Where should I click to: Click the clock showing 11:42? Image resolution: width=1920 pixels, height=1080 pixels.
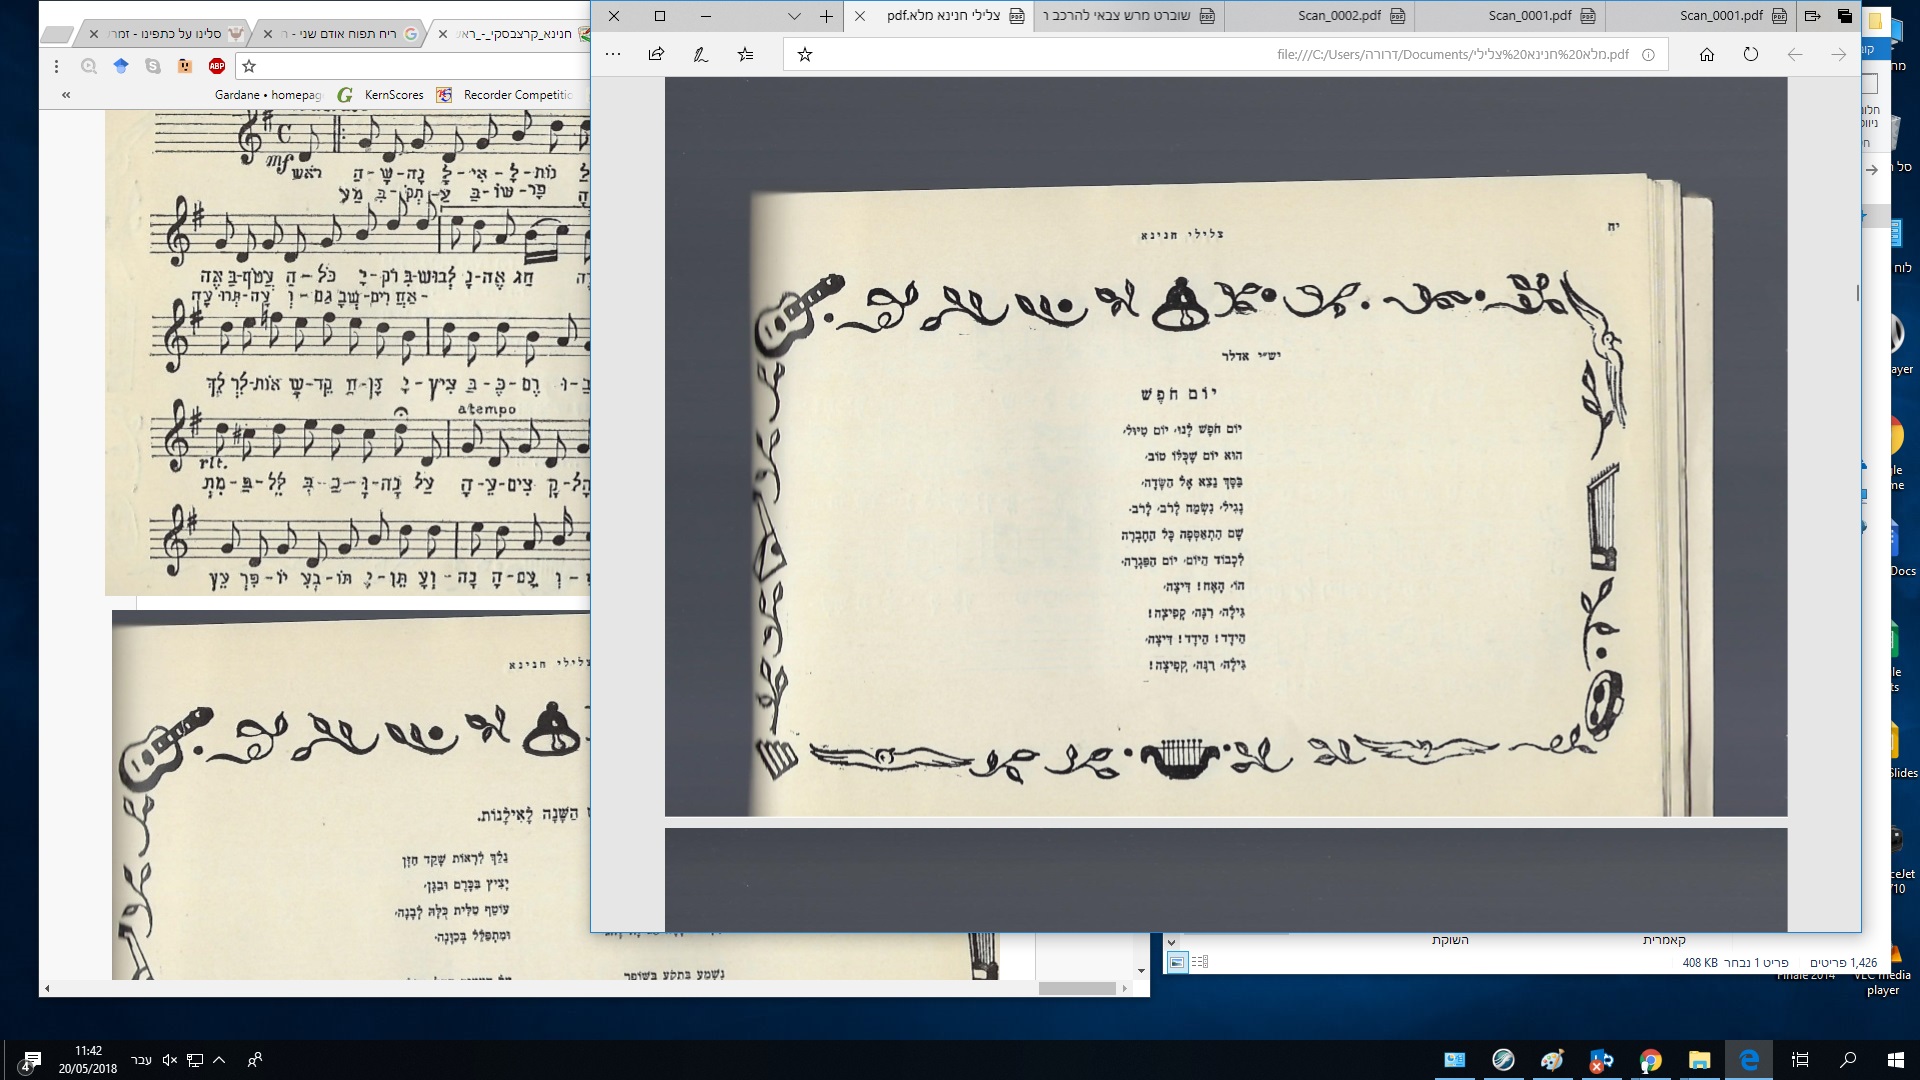coord(88,1060)
